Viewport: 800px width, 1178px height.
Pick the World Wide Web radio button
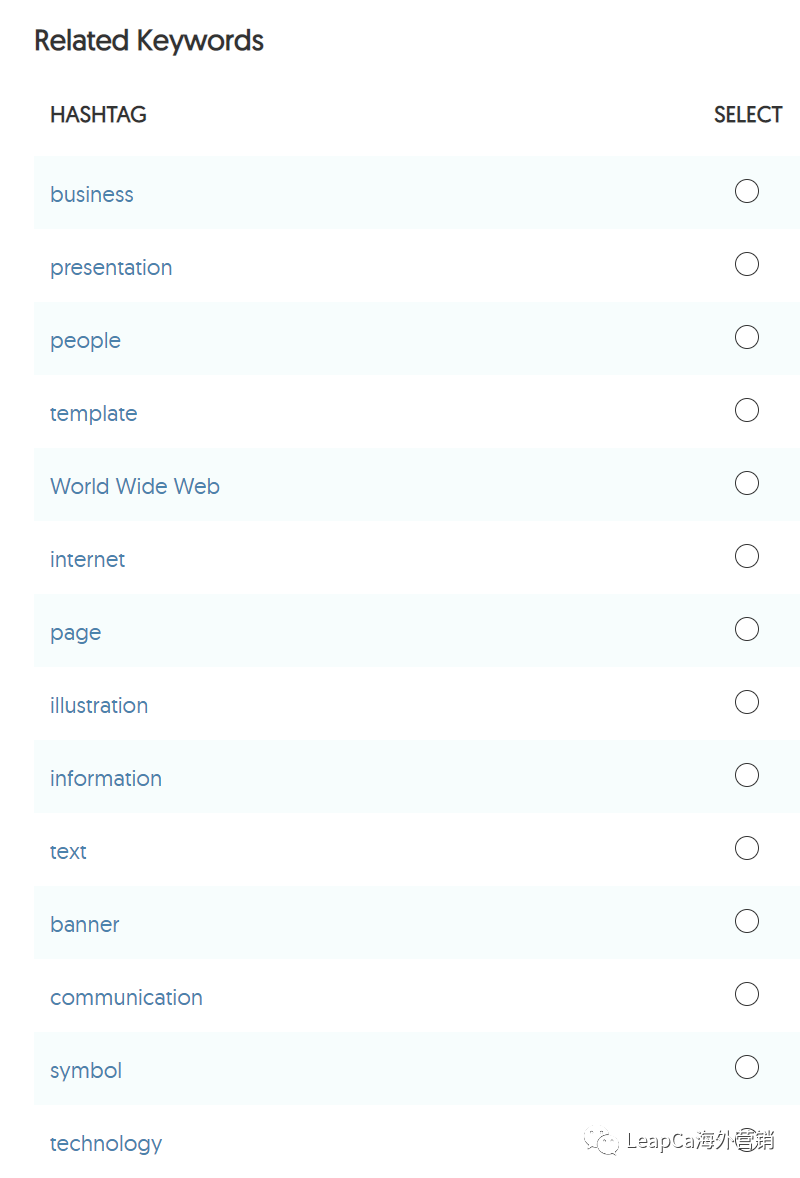[746, 483]
